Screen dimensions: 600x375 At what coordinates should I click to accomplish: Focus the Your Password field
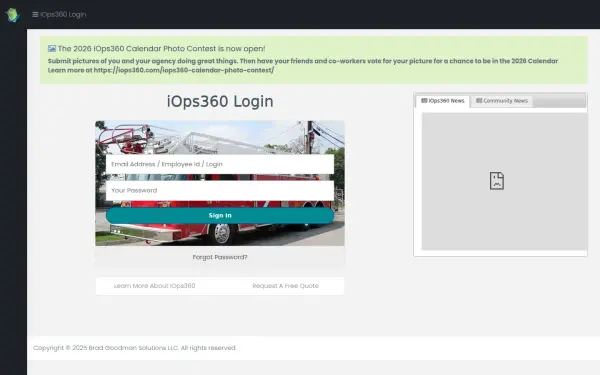pos(220,191)
